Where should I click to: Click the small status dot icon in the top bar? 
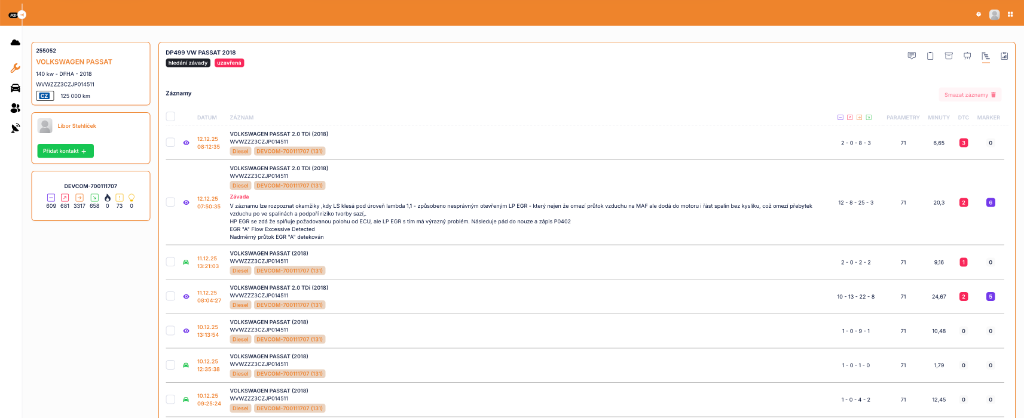[x=978, y=14]
